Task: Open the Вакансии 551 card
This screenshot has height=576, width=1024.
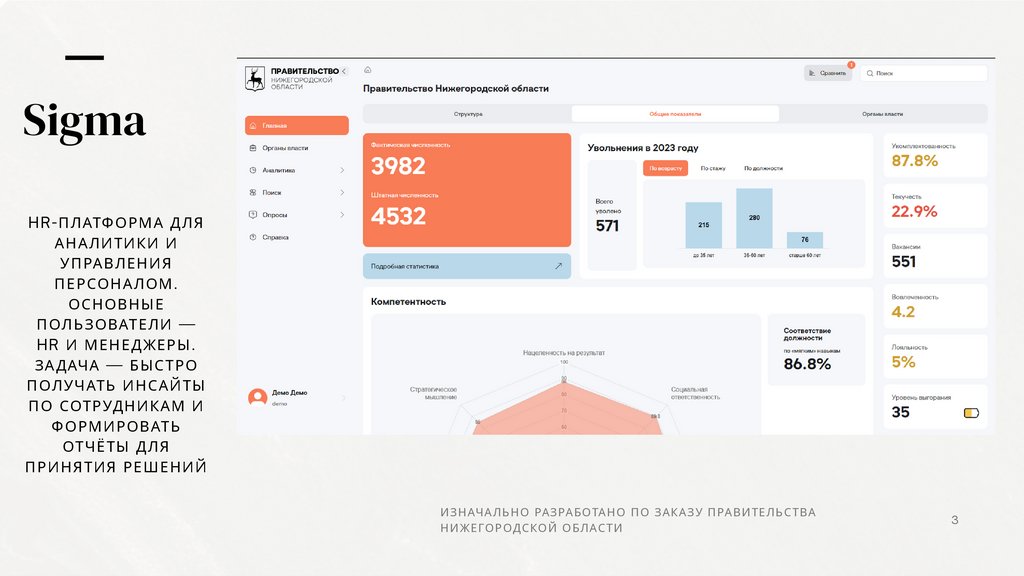Action: click(x=935, y=256)
